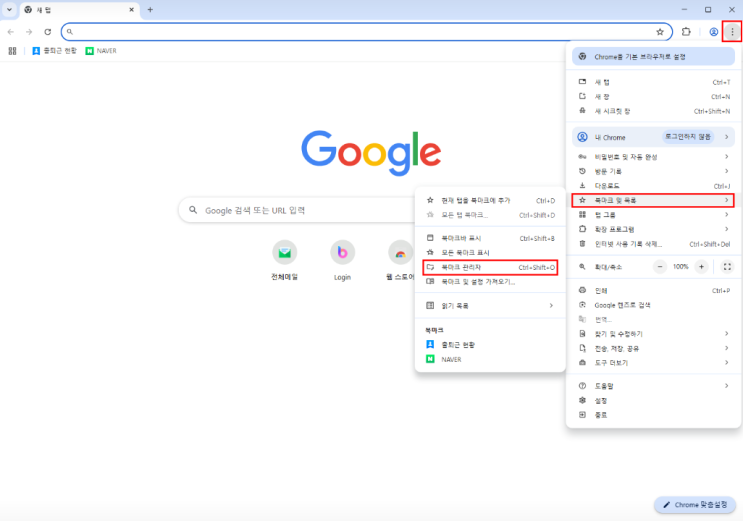Open a new tab with the plus button

150,9
